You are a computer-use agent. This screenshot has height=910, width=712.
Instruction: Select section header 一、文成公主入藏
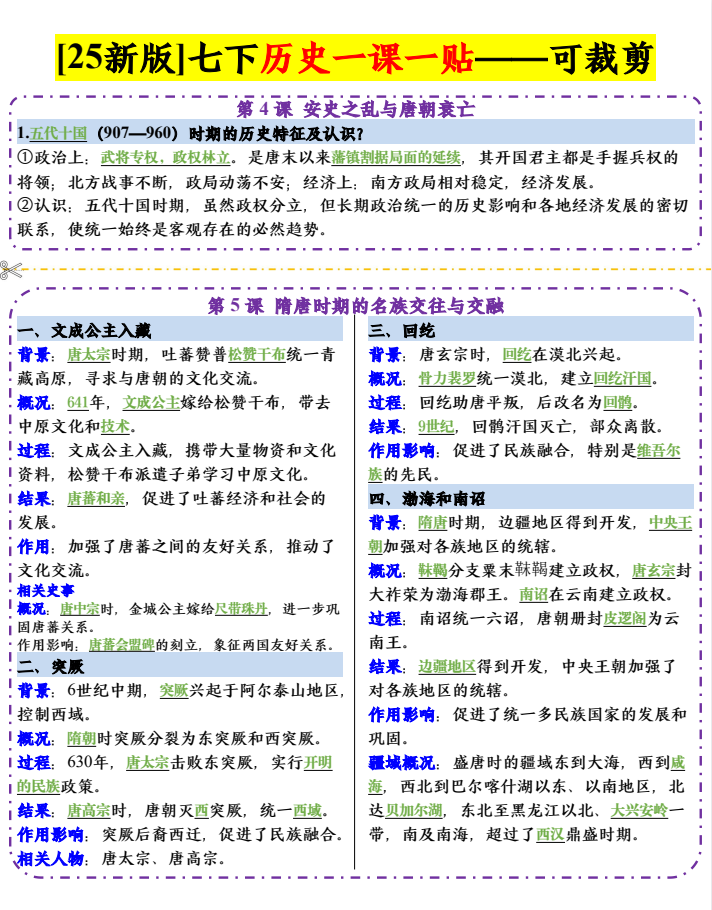(85, 330)
